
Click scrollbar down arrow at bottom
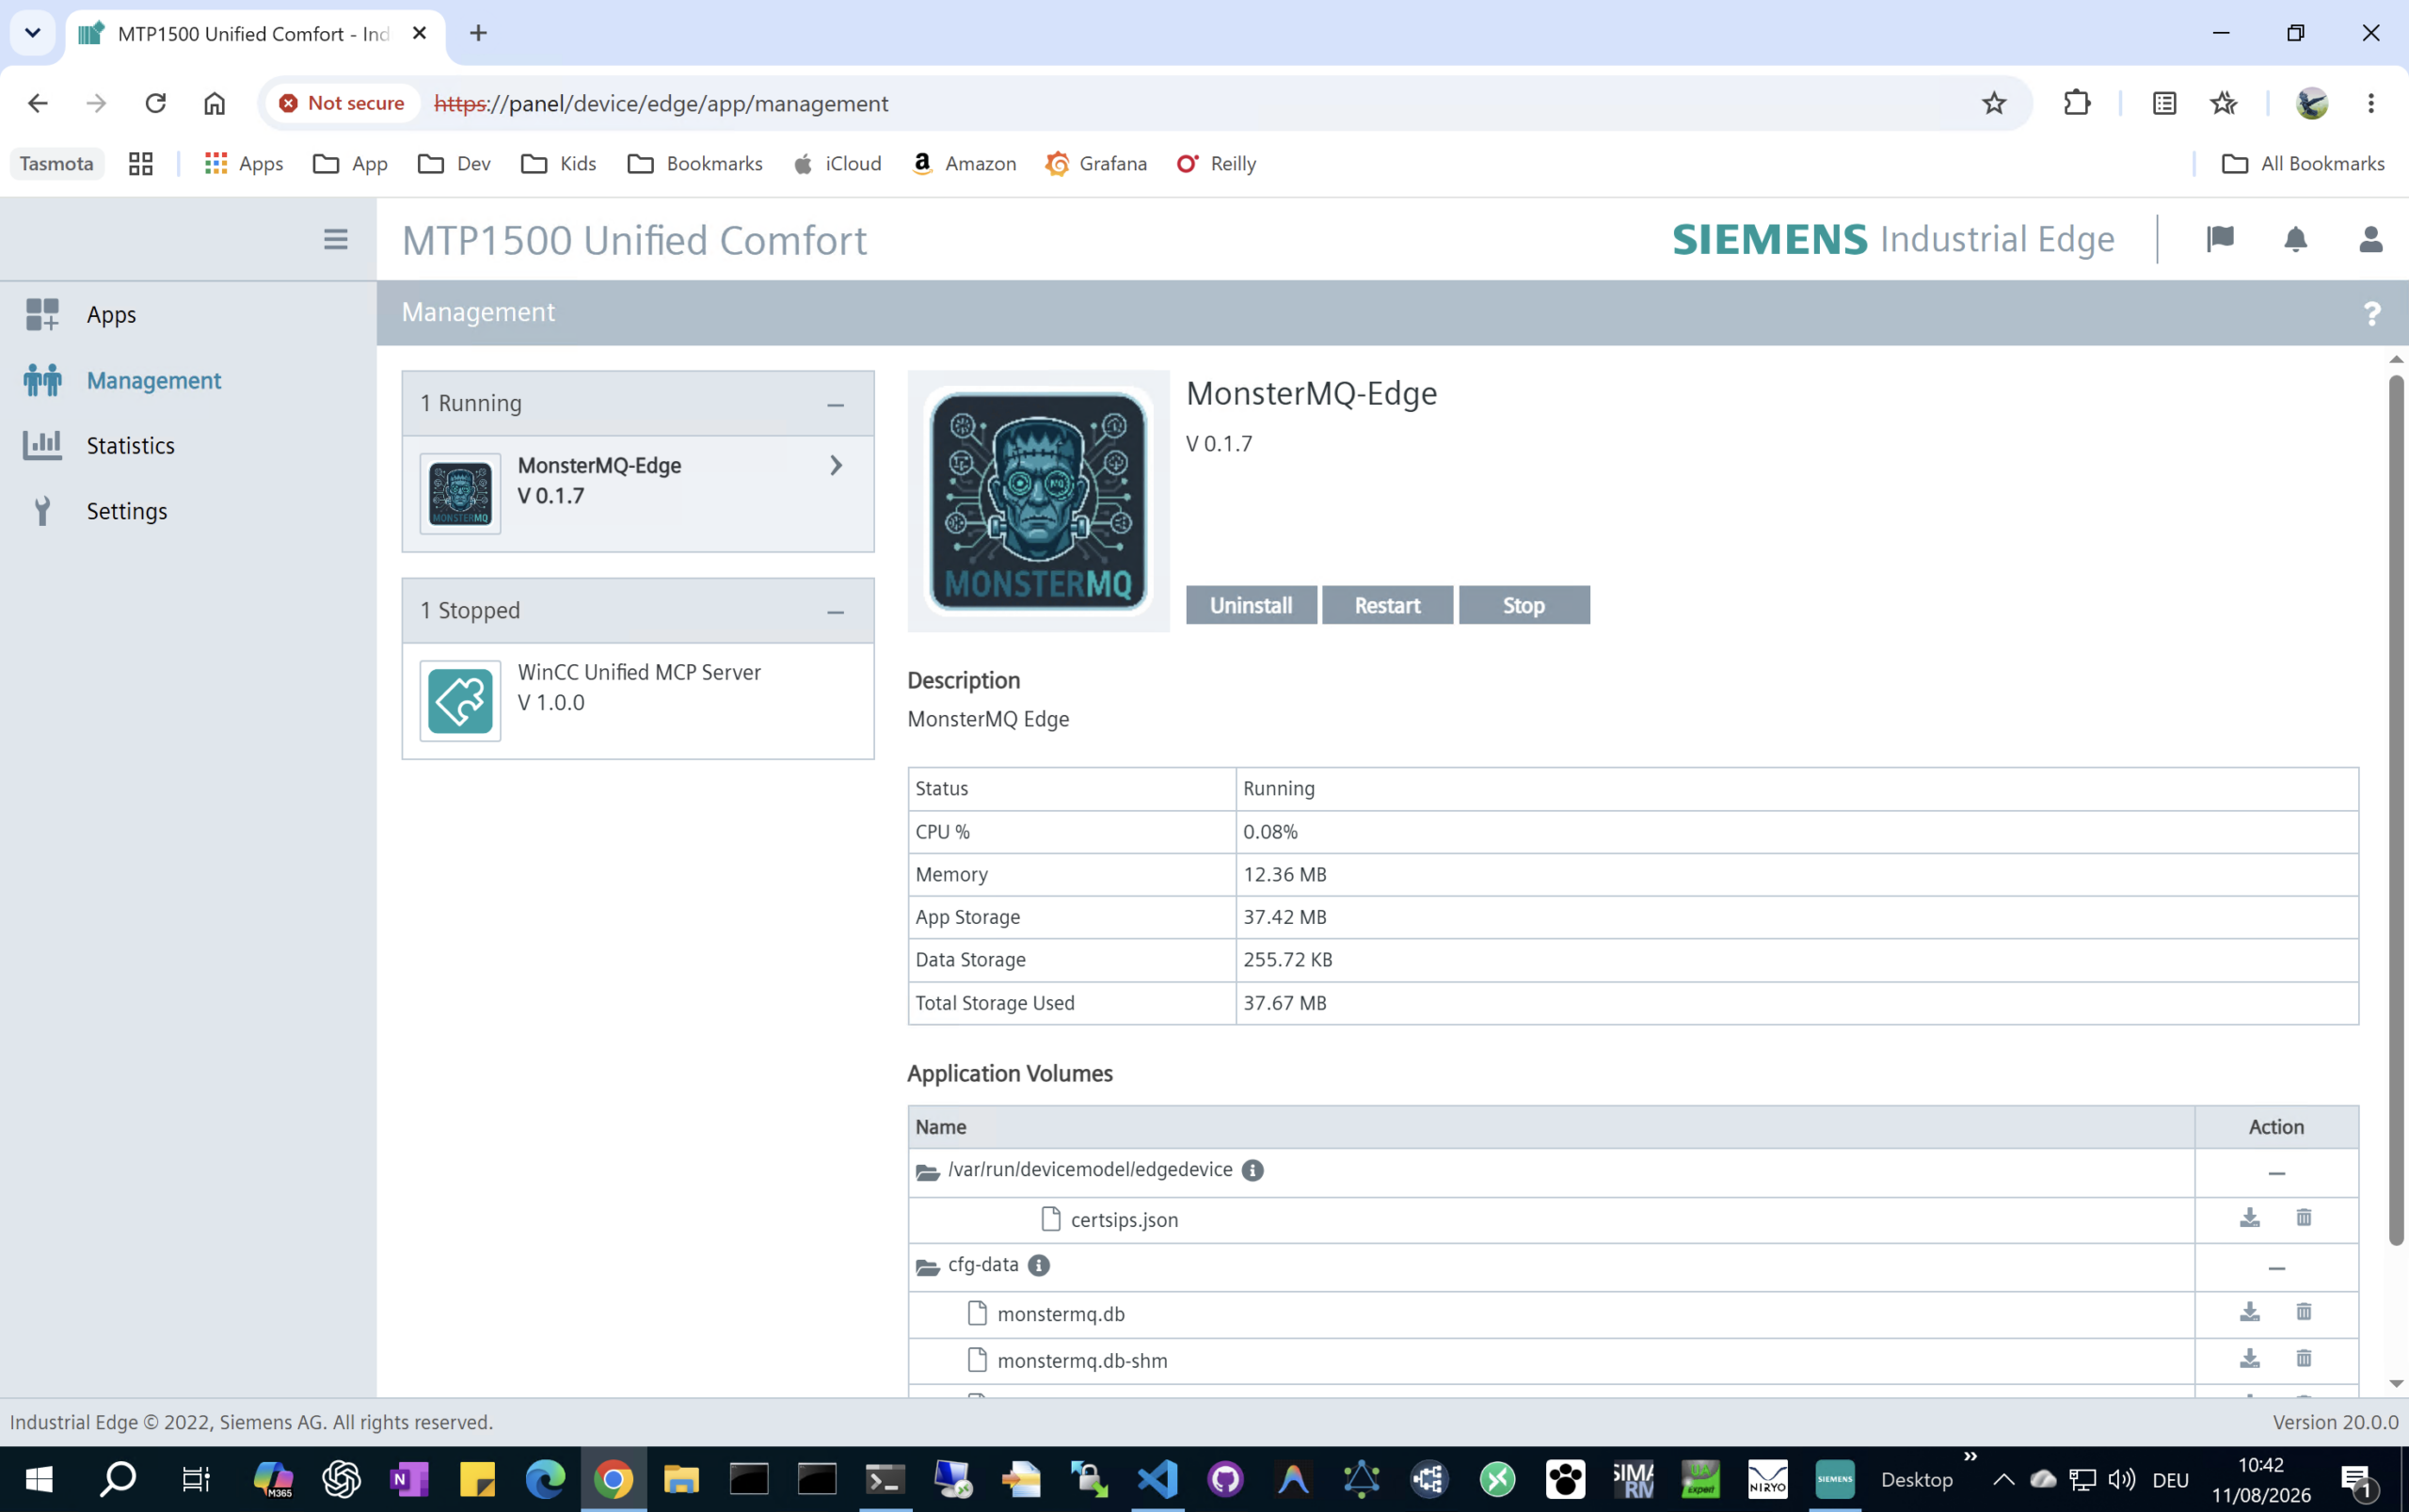pyautogui.click(x=2395, y=1384)
